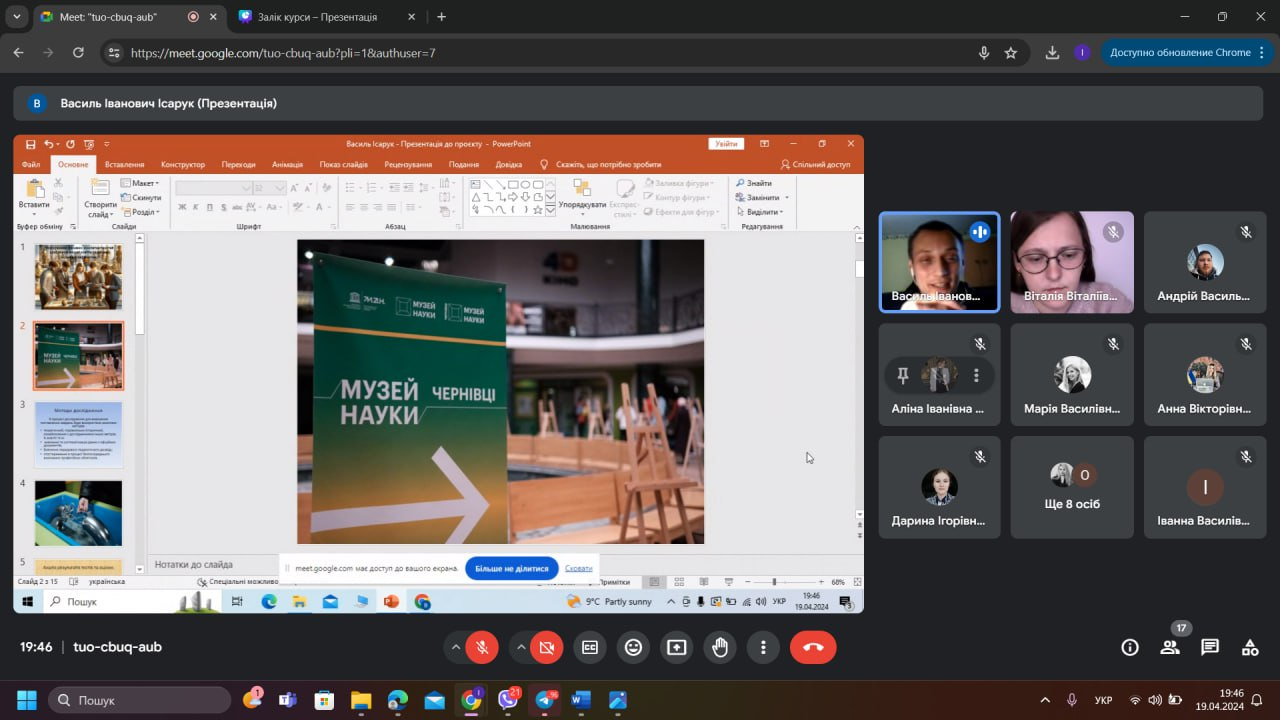Open the Вставлення ribbon tab
Screen dimensions: 1280x720
click(124, 164)
